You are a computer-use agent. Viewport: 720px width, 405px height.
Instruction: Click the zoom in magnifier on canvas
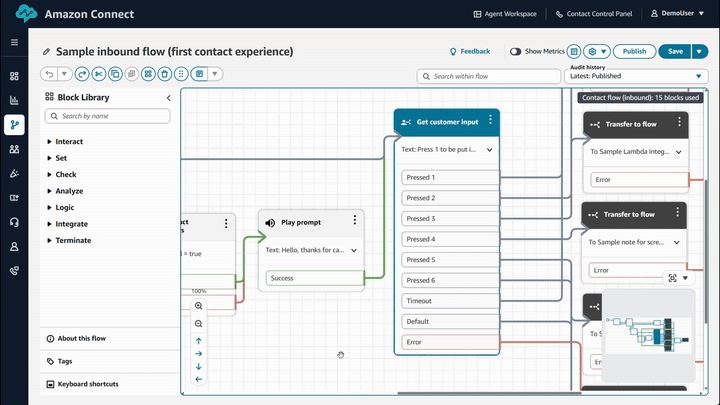pyautogui.click(x=198, y=306)
